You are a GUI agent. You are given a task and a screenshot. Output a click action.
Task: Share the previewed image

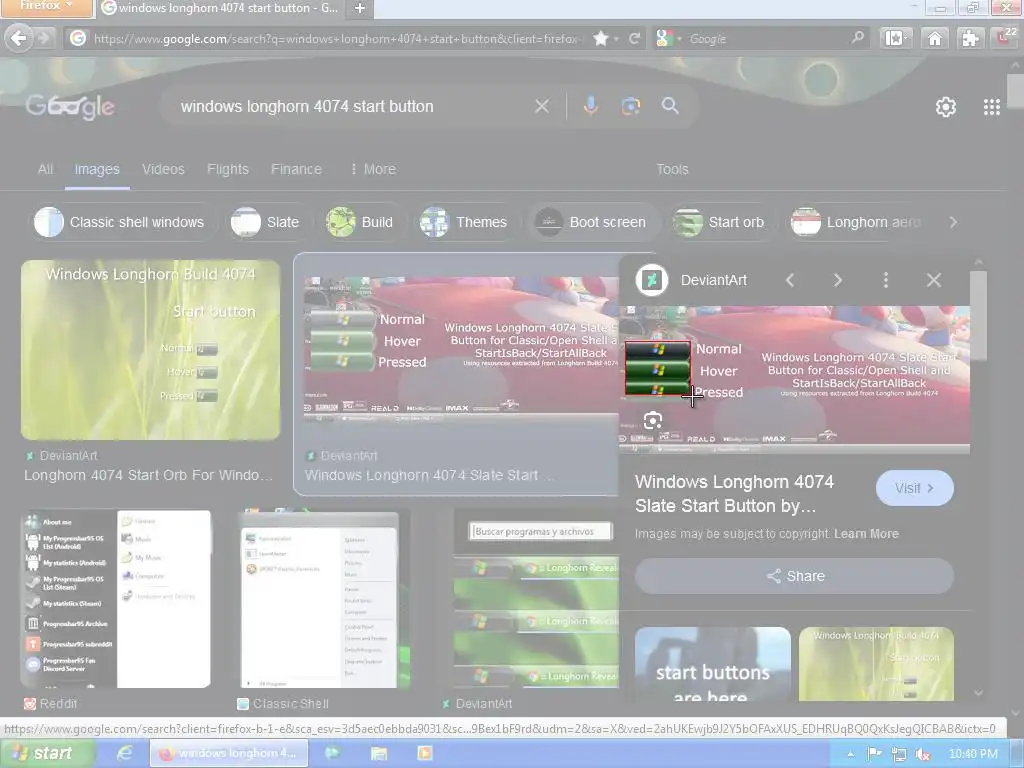(x=794, y=576)
